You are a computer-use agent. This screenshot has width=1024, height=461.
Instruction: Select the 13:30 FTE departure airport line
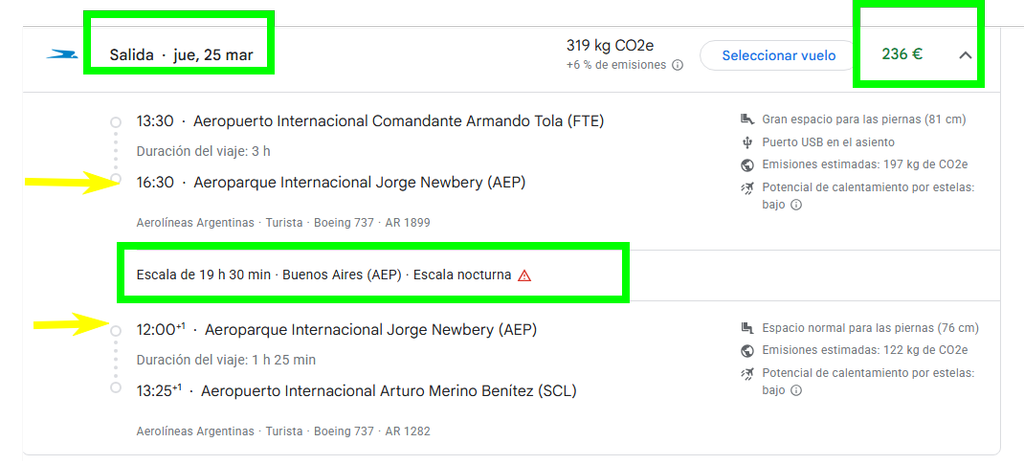(x=370, y=121)
